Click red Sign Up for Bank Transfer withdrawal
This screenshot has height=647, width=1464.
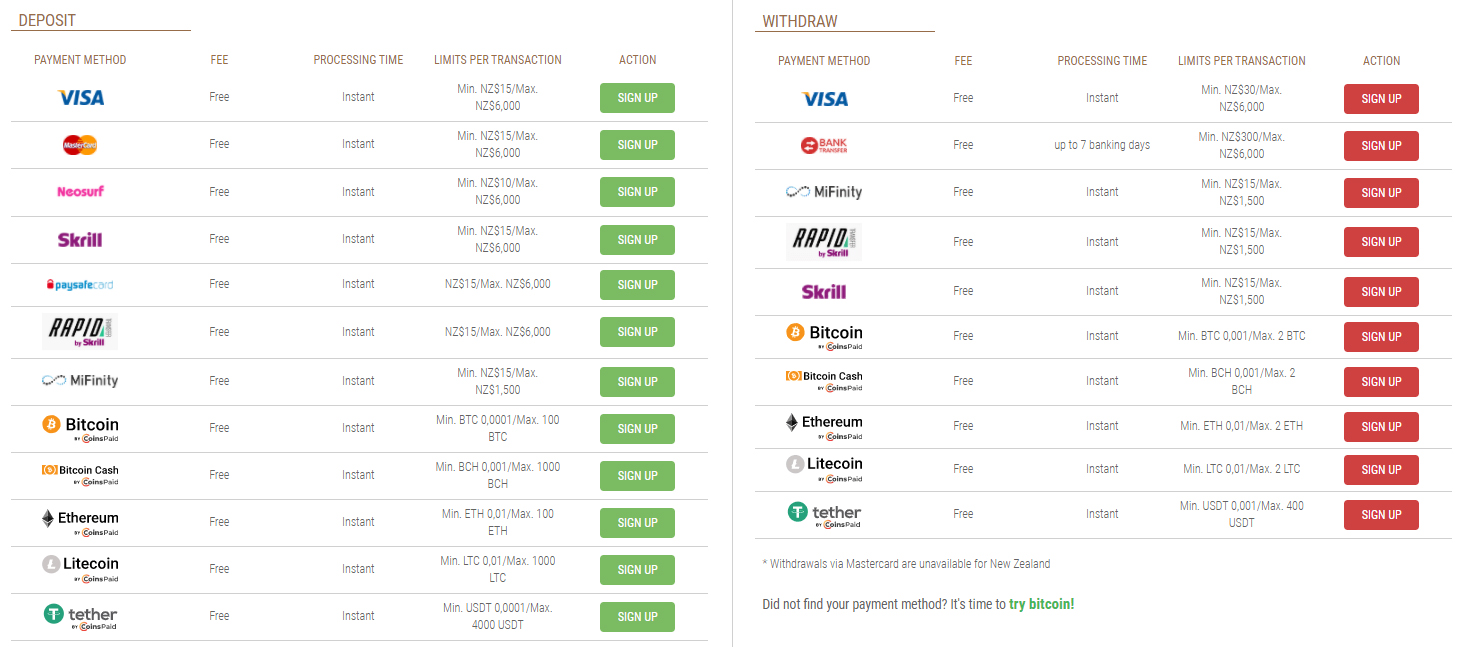(x=1381, y=146)
